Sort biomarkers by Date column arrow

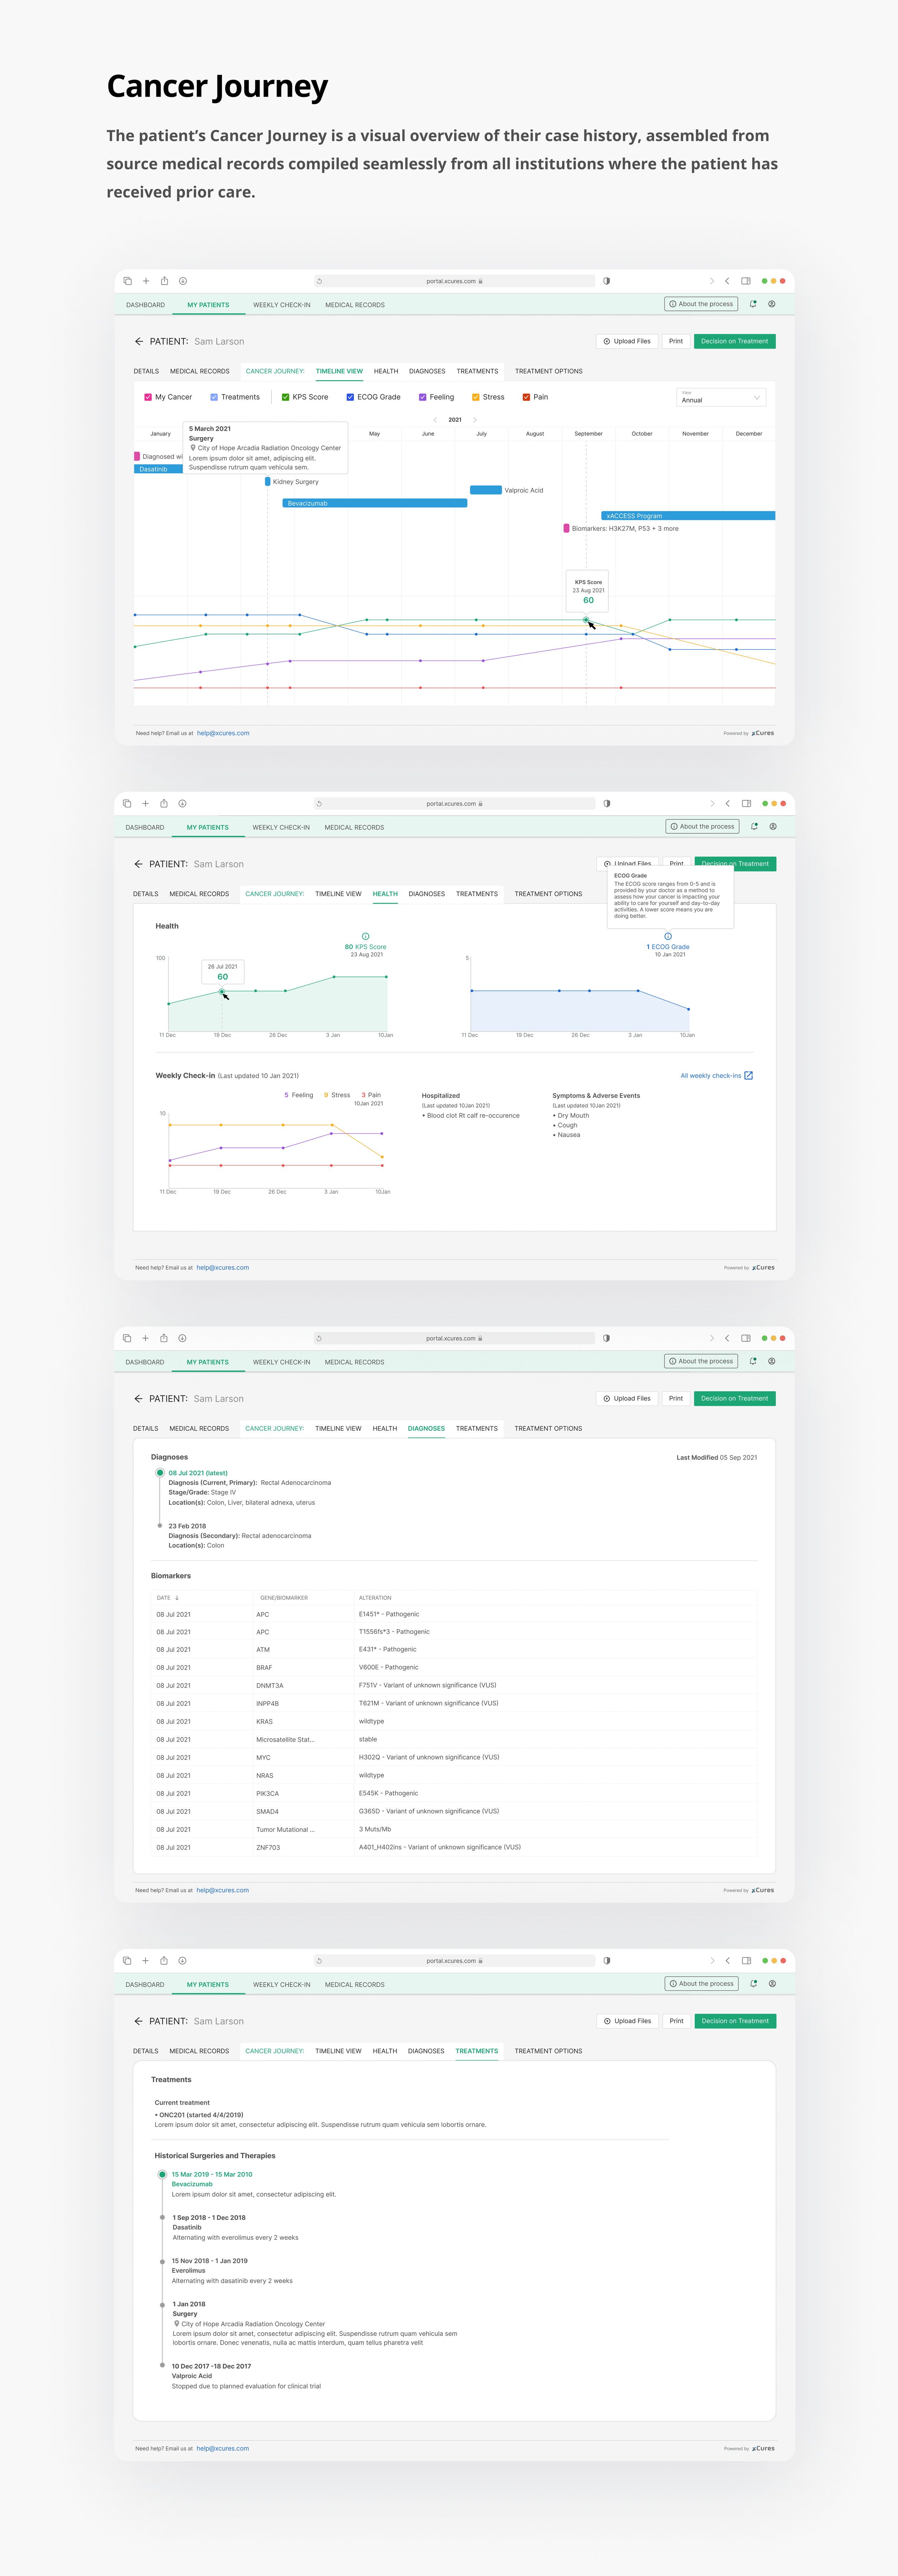[177, 1598]
